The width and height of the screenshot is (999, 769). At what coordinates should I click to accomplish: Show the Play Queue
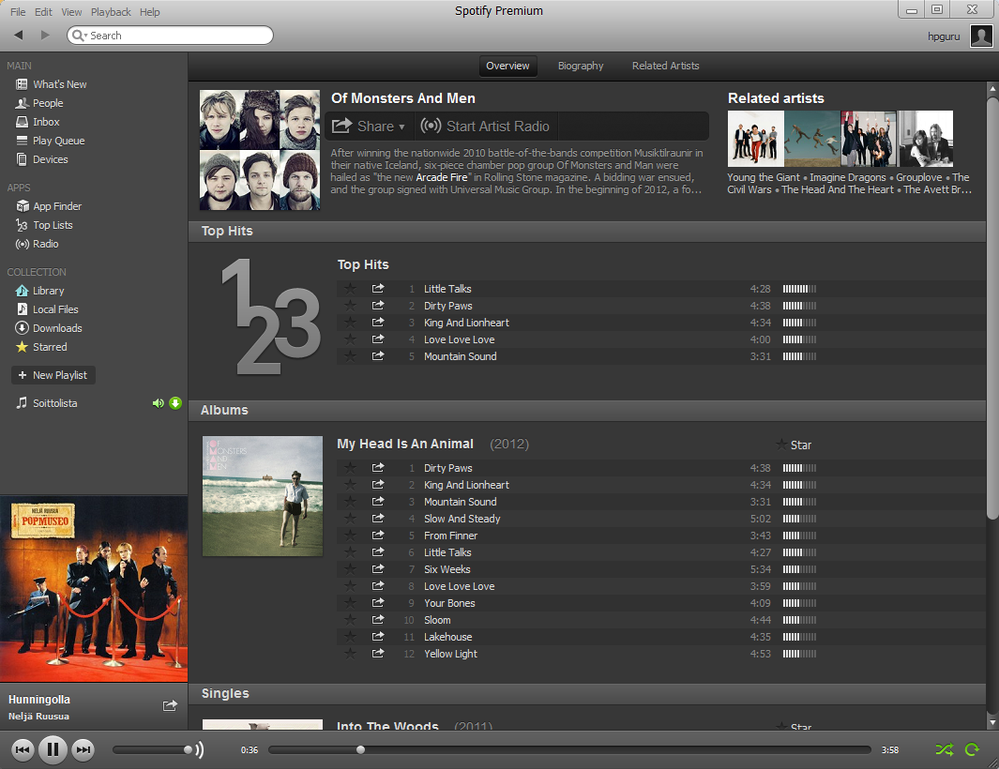(x=50, y=141)
